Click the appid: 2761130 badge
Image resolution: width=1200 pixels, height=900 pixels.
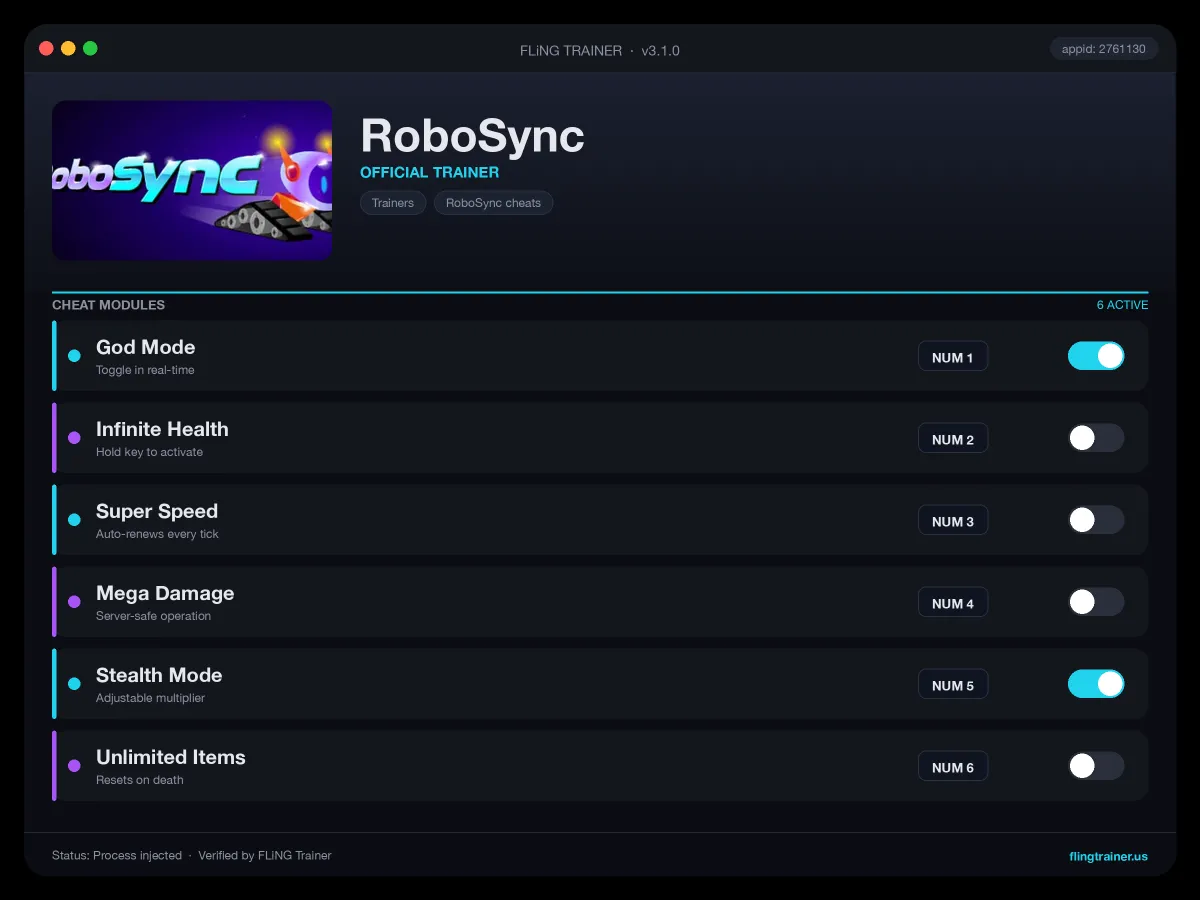(1104, 48)
